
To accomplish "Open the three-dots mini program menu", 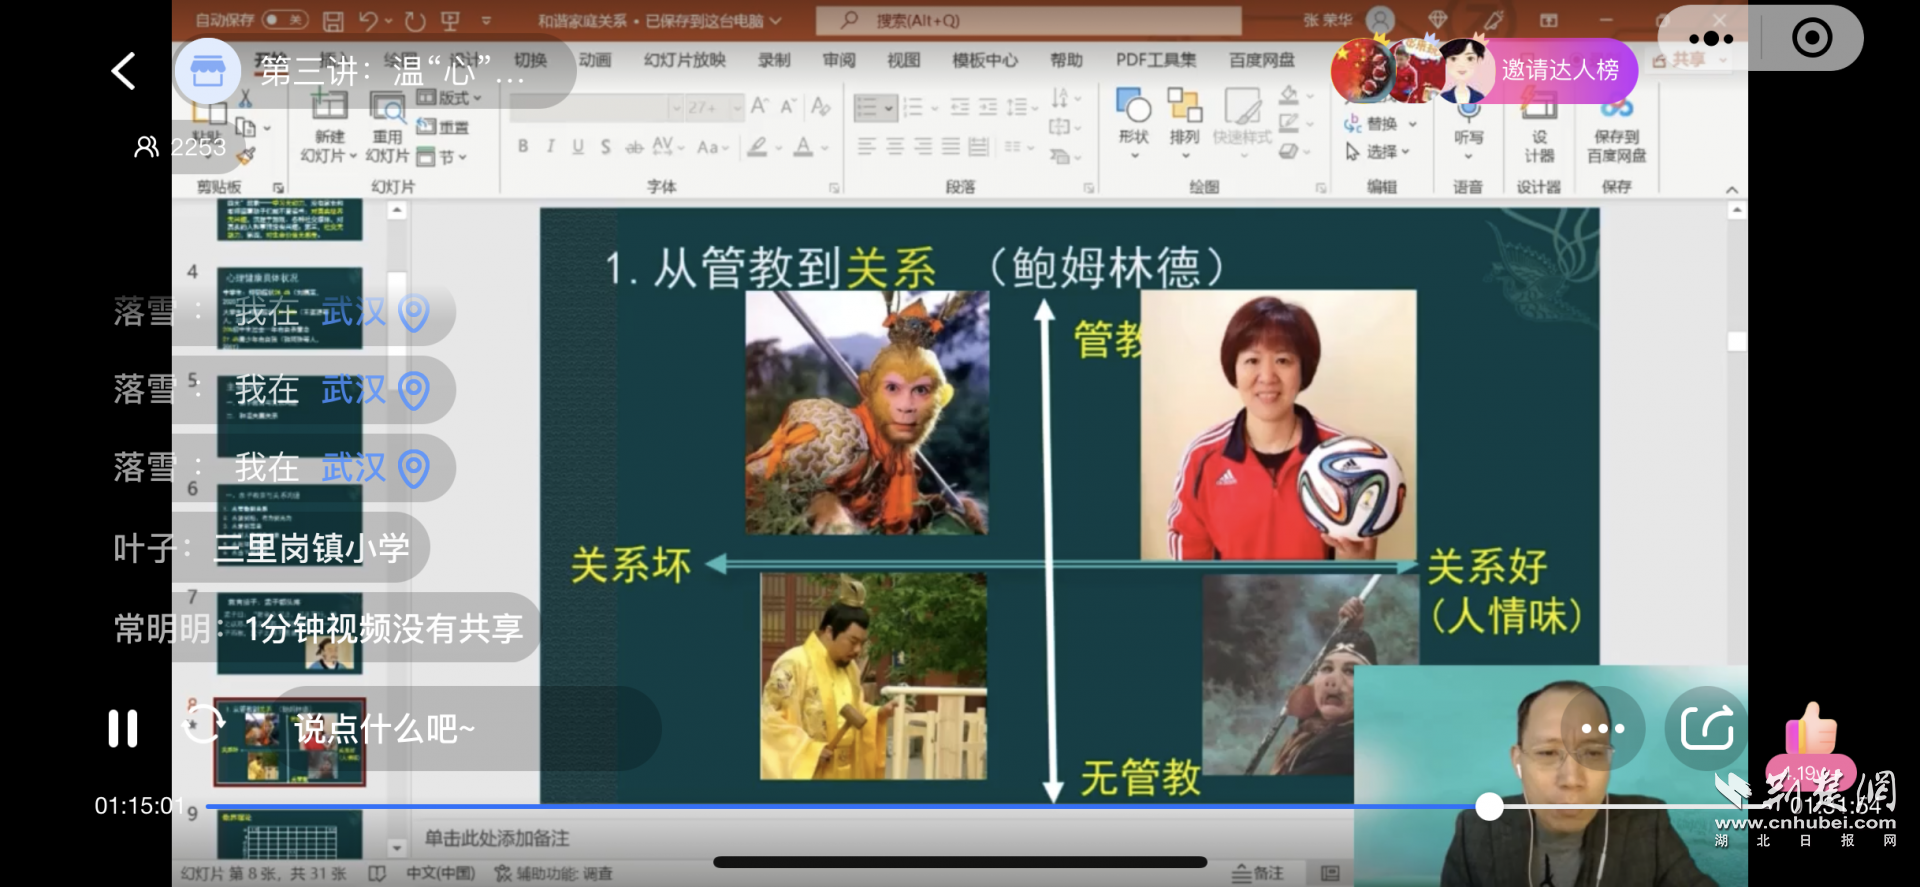I will pos(1711,39).
